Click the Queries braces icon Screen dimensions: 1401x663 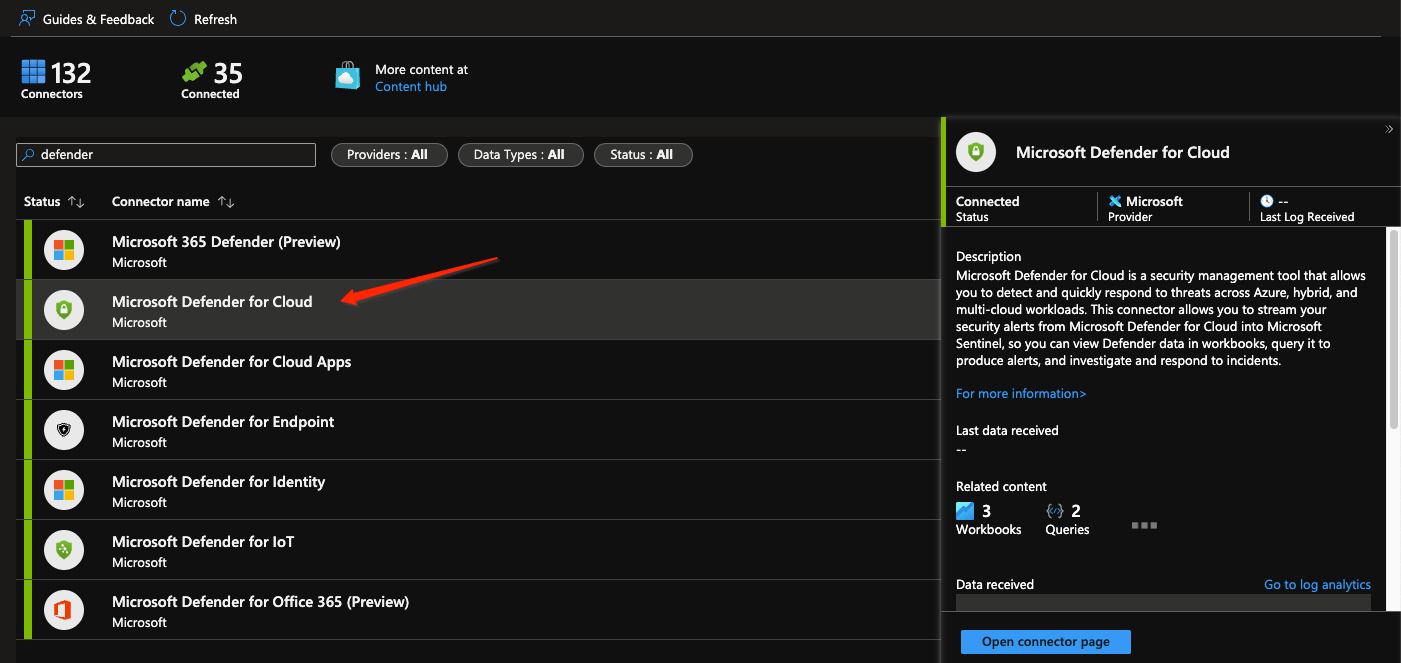pos(1054,511)
